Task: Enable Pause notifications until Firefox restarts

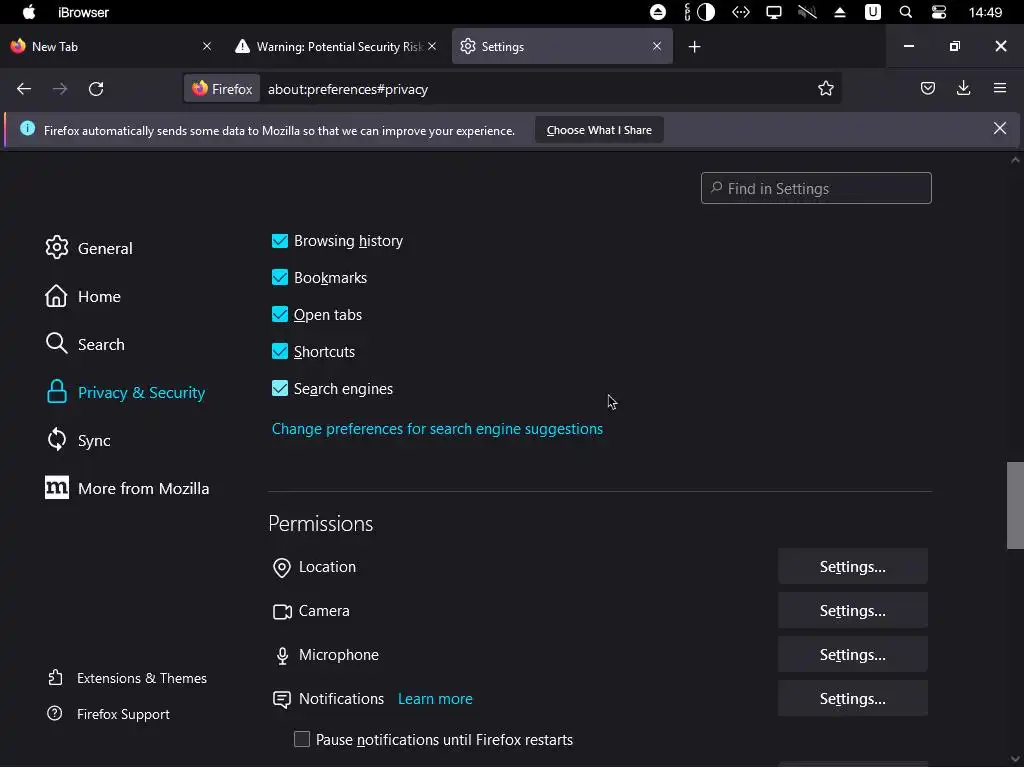Action: 302,740
